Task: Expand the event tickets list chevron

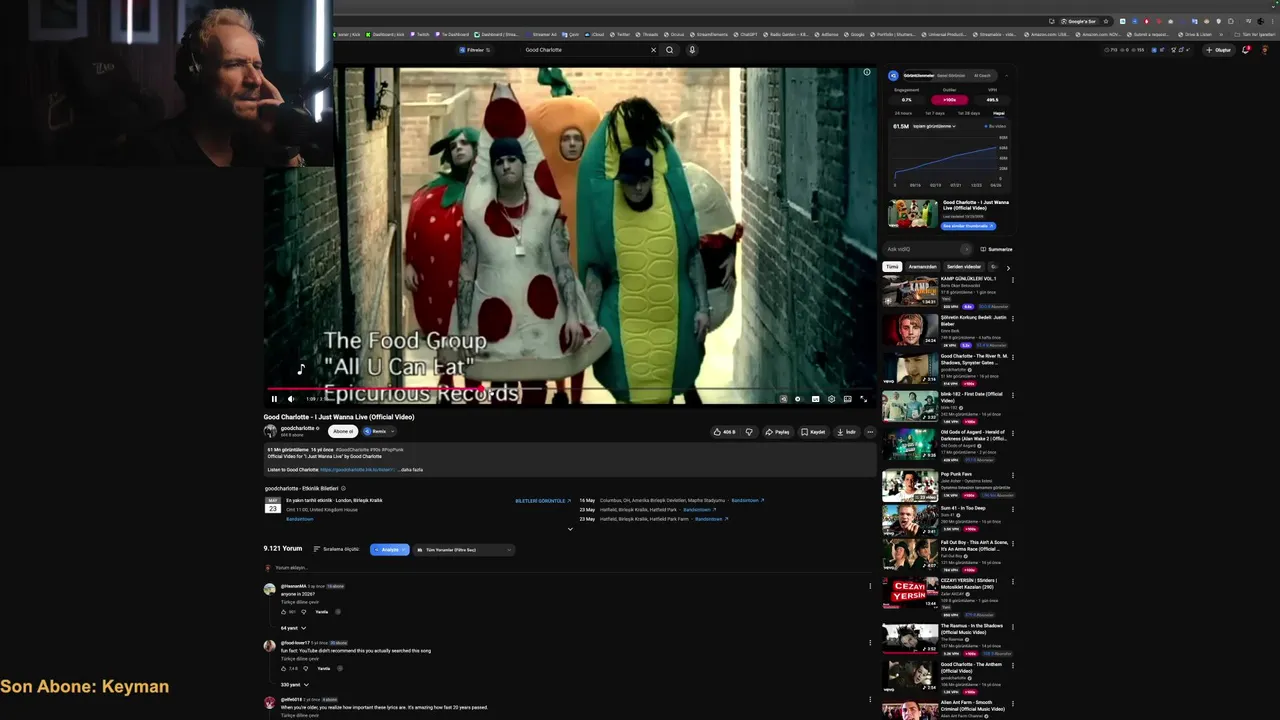Action: (x=570, y=529)
